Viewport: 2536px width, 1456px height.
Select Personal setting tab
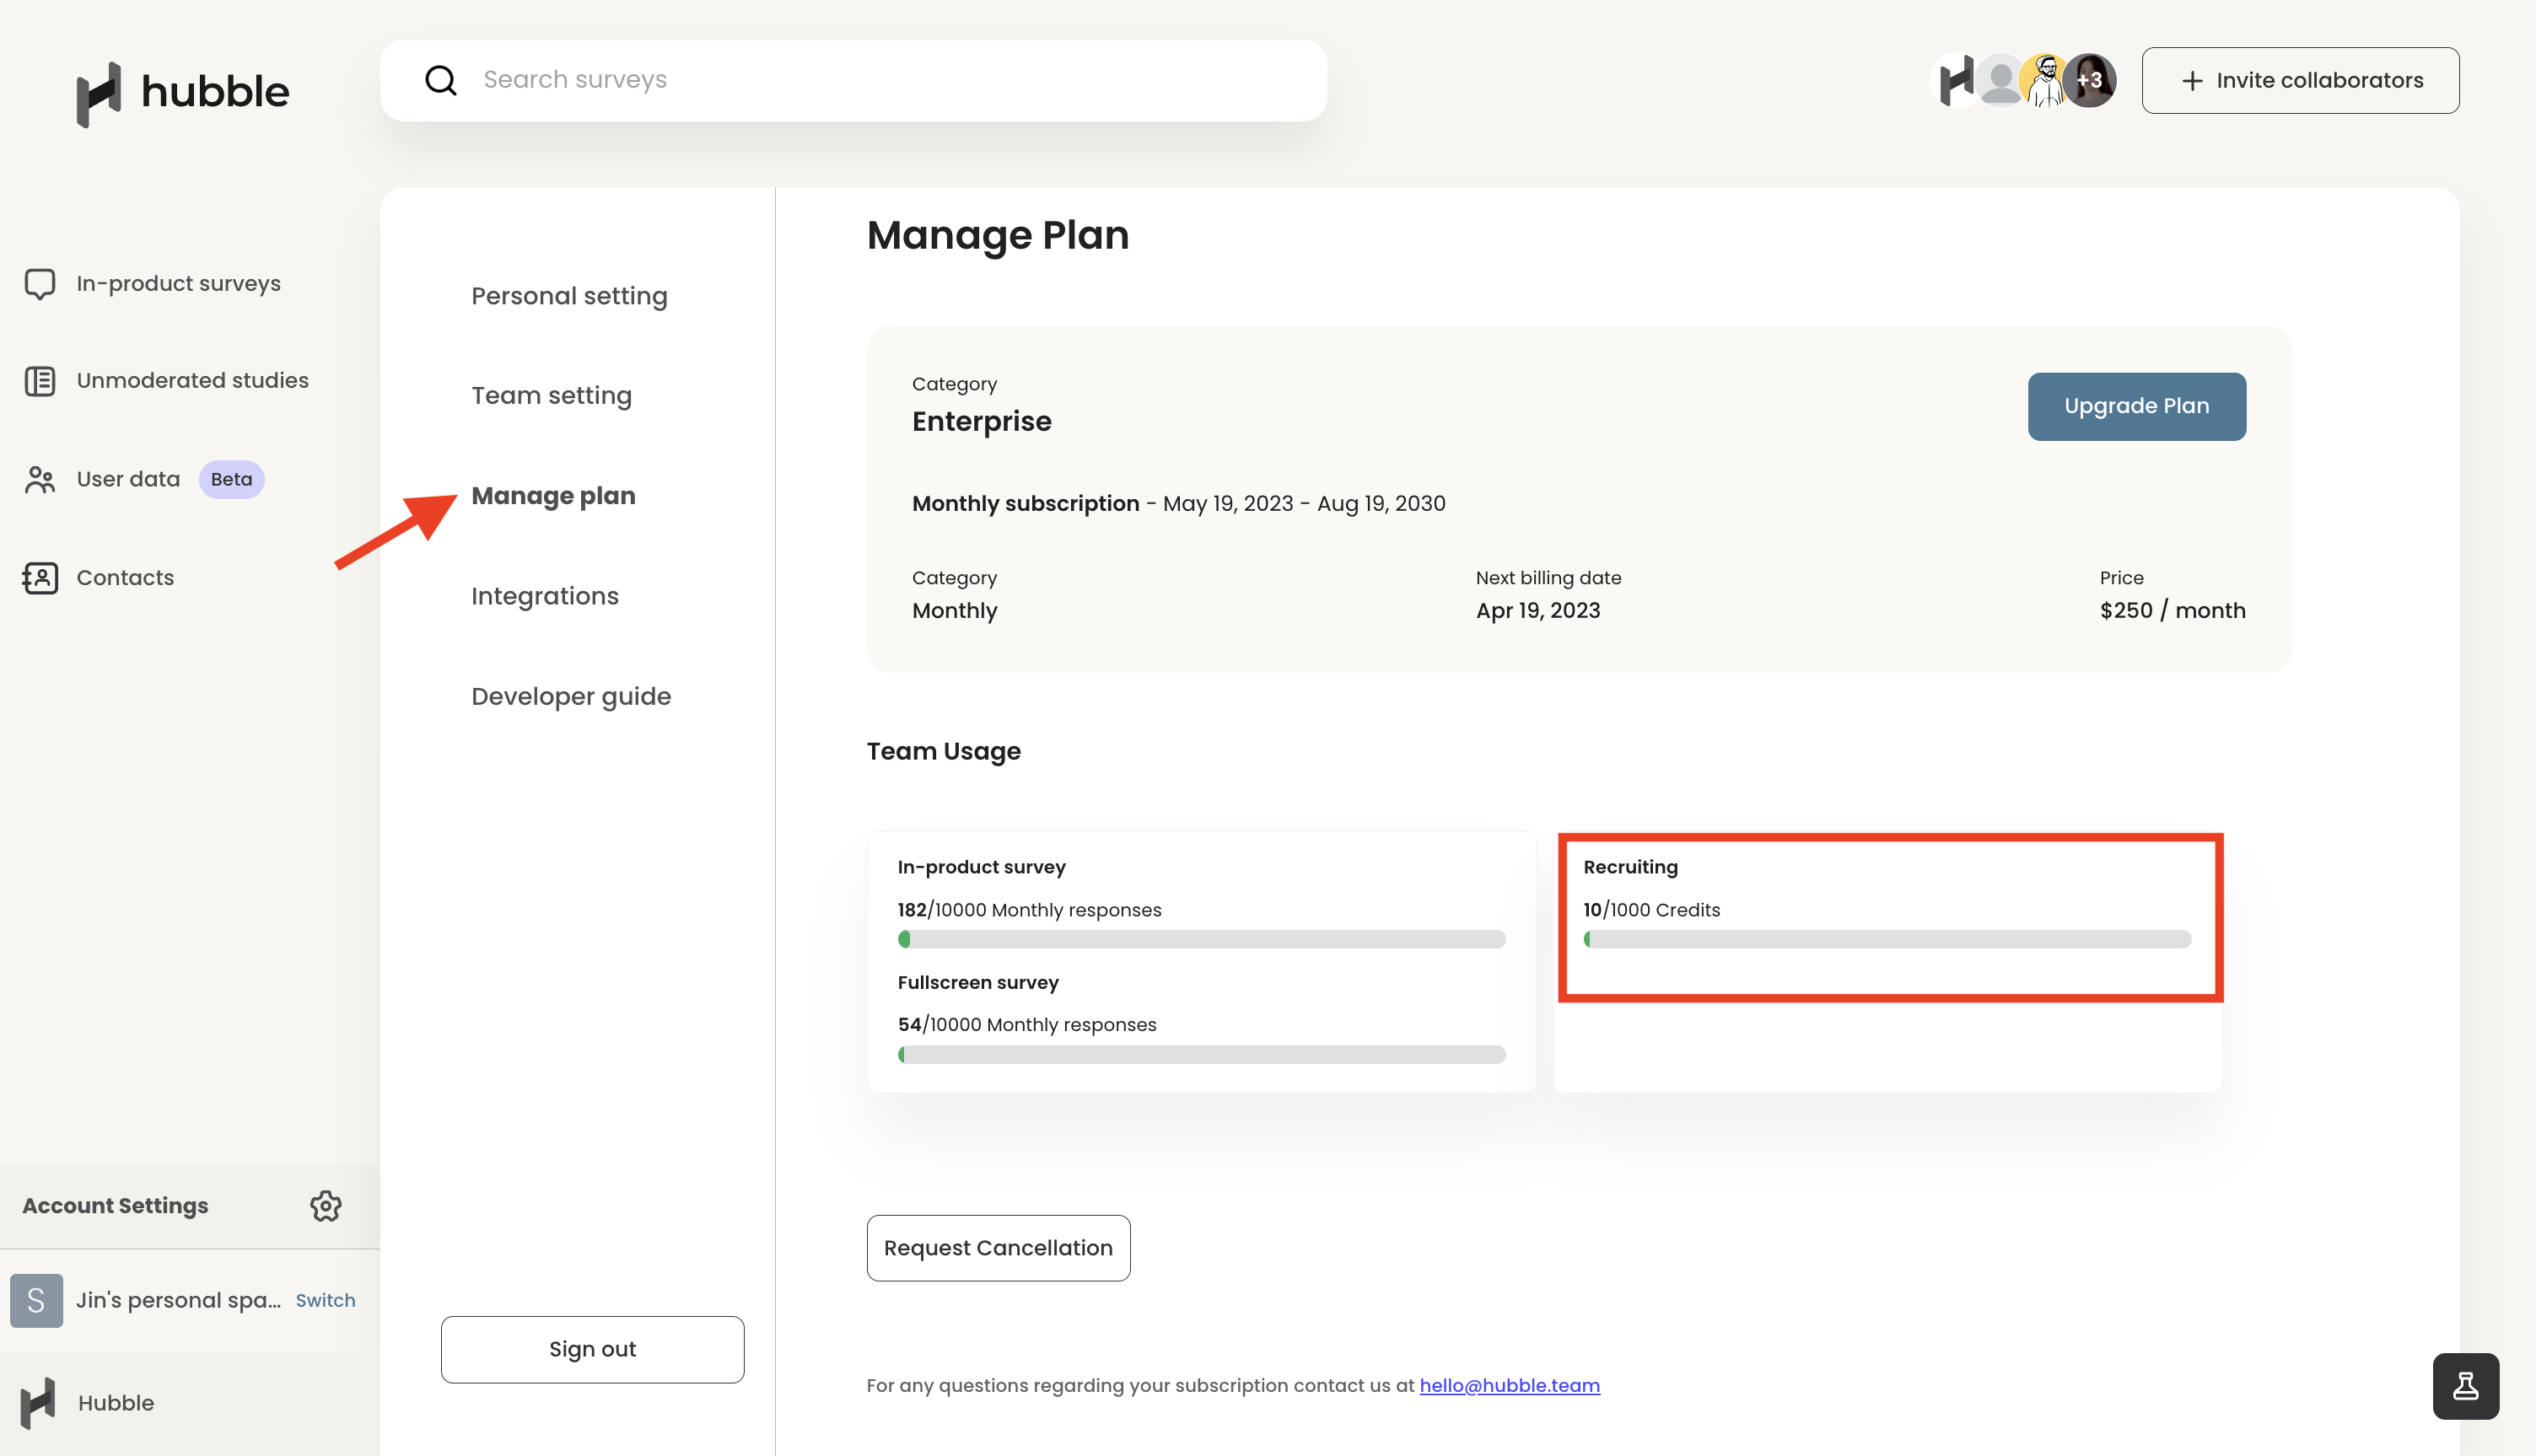point(569,296)
